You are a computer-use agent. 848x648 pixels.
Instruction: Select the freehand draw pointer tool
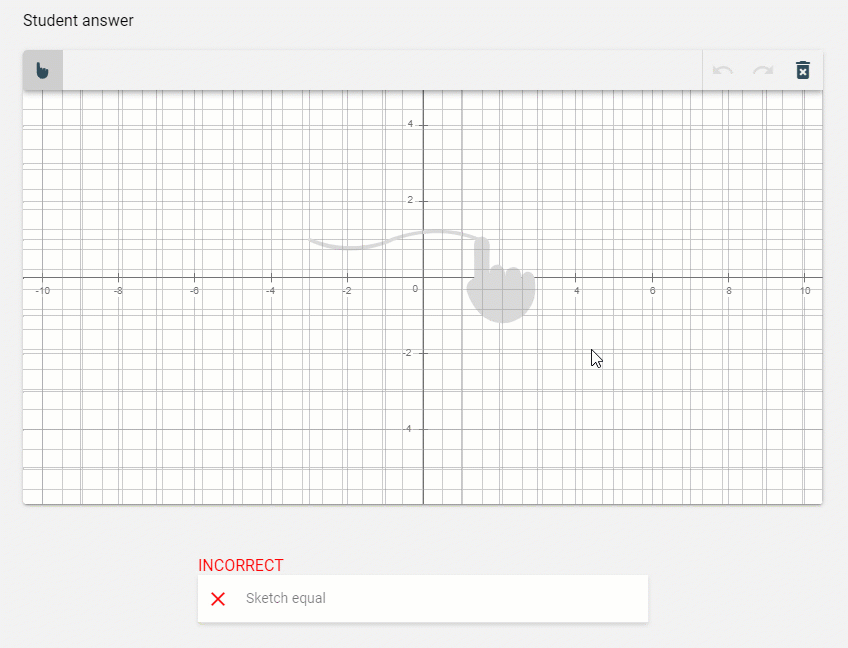tap(42, 70)
